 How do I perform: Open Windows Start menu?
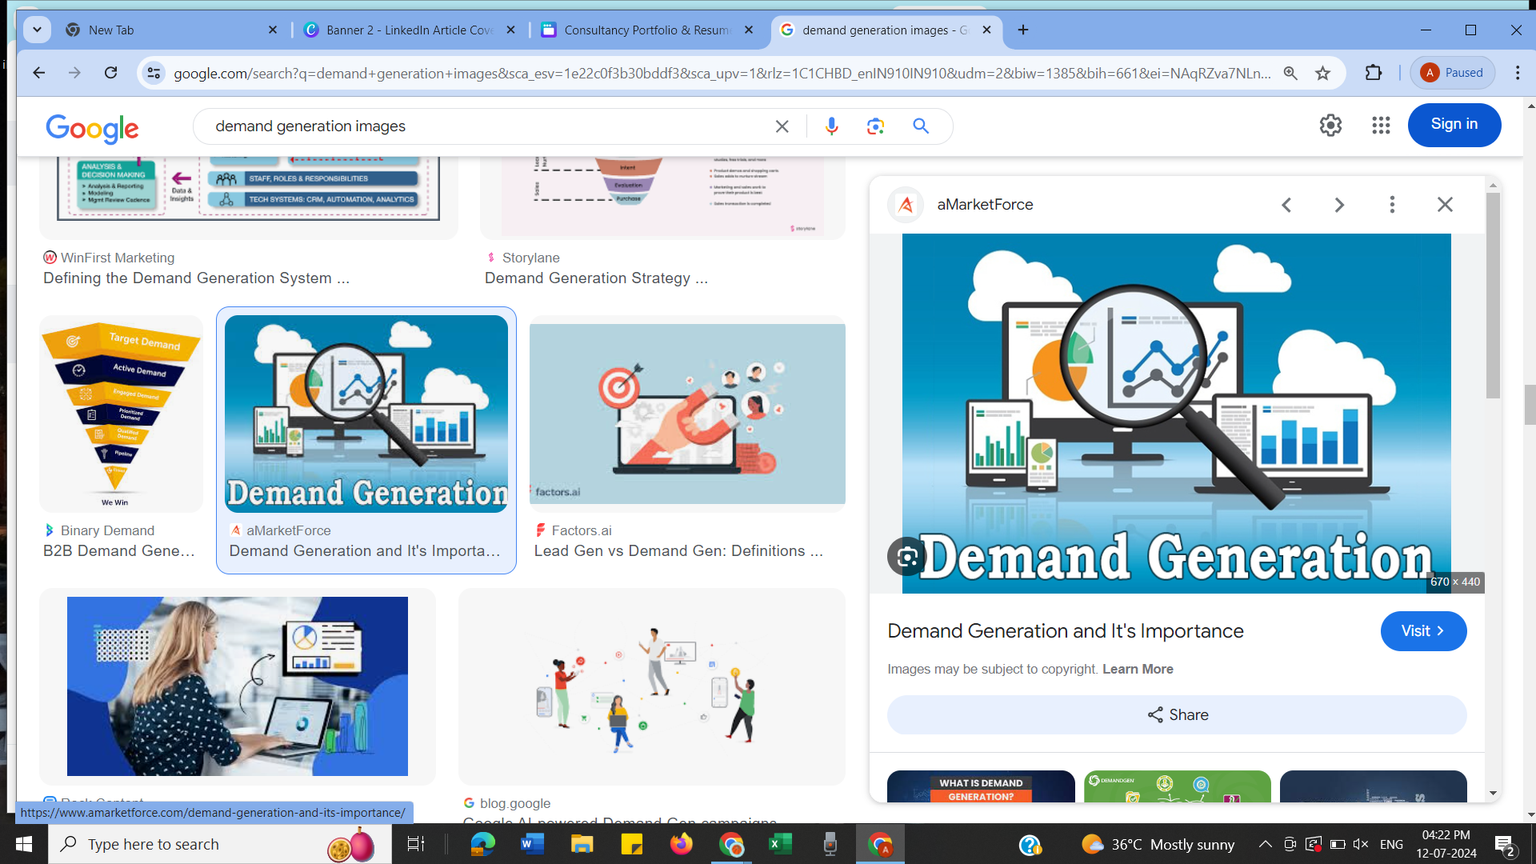click(x=23, y=845)
